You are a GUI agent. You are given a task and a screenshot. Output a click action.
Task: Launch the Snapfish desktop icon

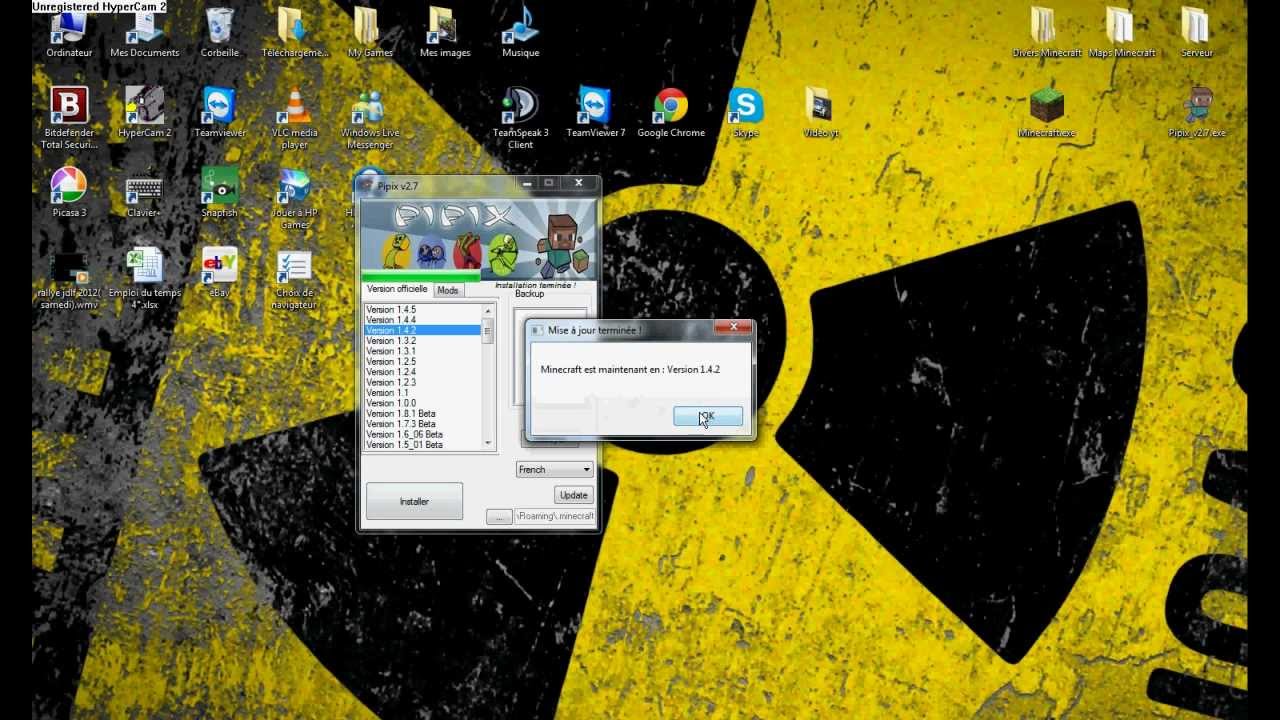[x=219, y=192]
